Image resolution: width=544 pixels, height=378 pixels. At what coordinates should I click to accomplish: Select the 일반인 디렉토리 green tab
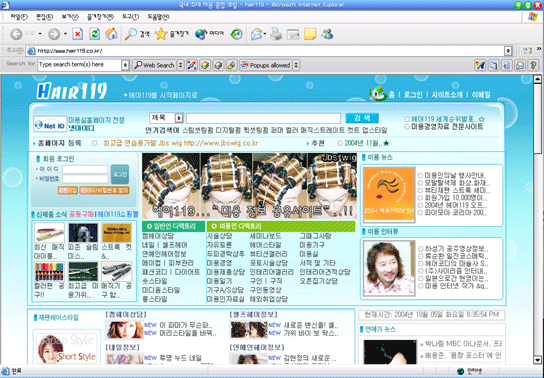point(173,226)
